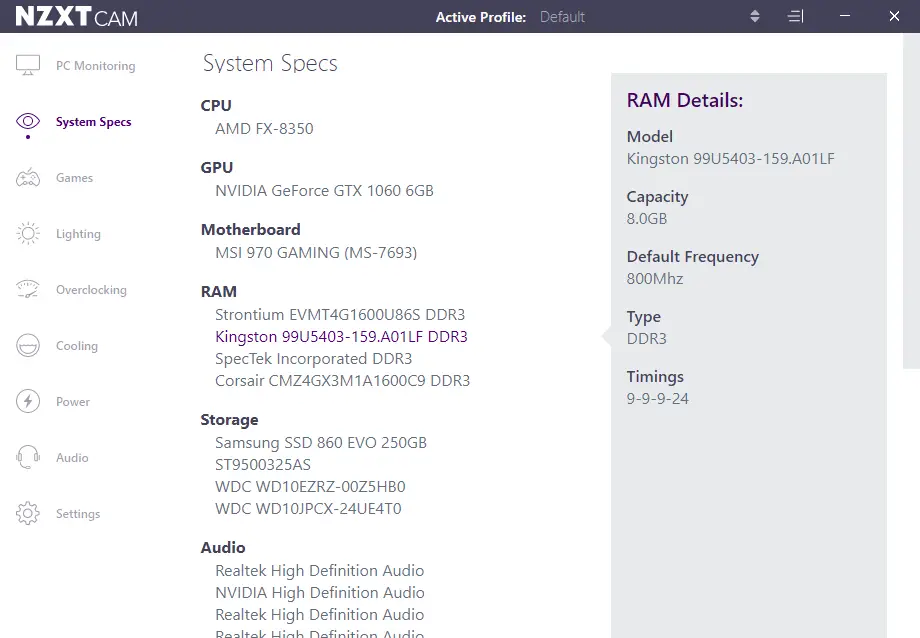Select MSI 970 GAMING motherboard entry
Screen dimensions: 920x638
[x=316, y=252]
